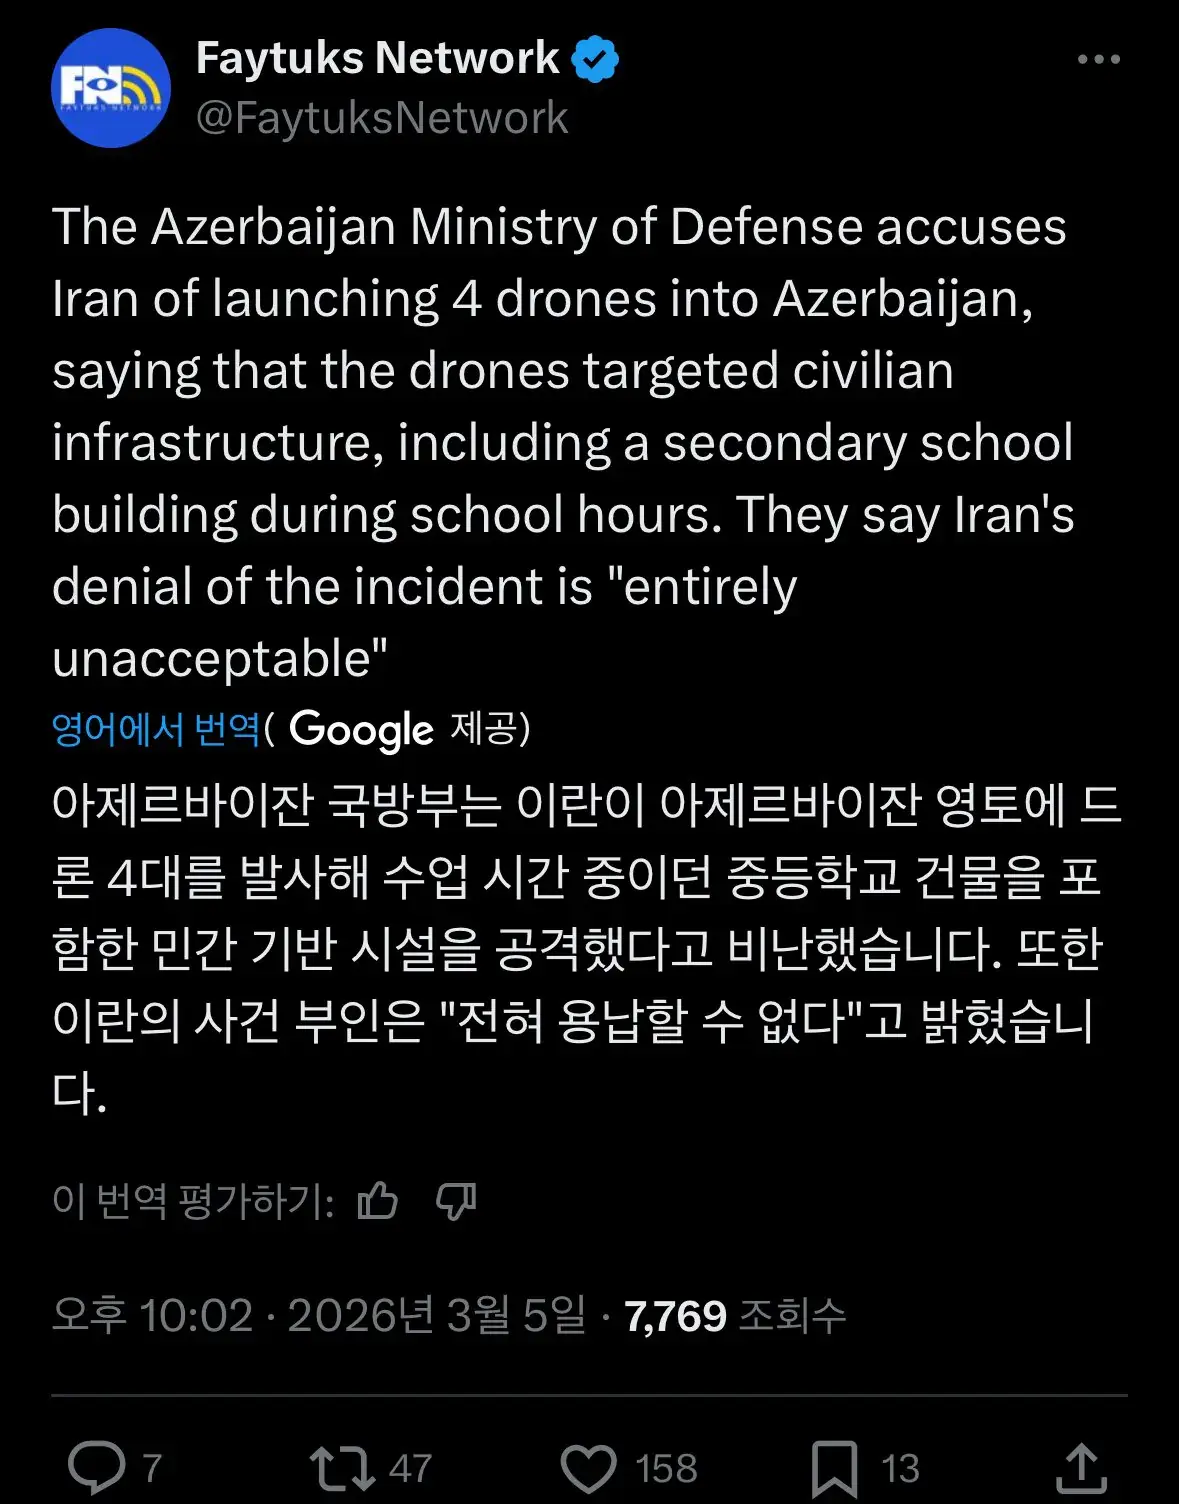Rate the translation with thumbs up
The width and height of the screenshot is (1179, 1504).
pos(378,1200)
